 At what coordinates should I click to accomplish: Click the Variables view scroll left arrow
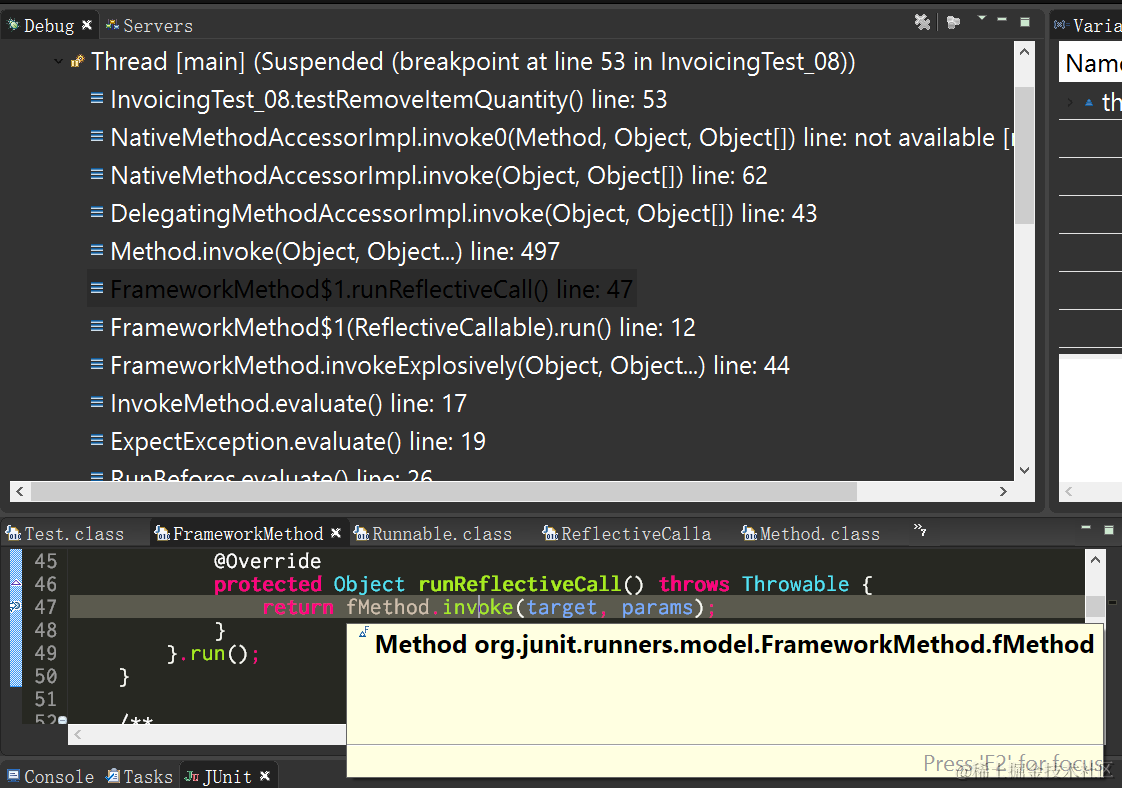tap(1068, 491)
